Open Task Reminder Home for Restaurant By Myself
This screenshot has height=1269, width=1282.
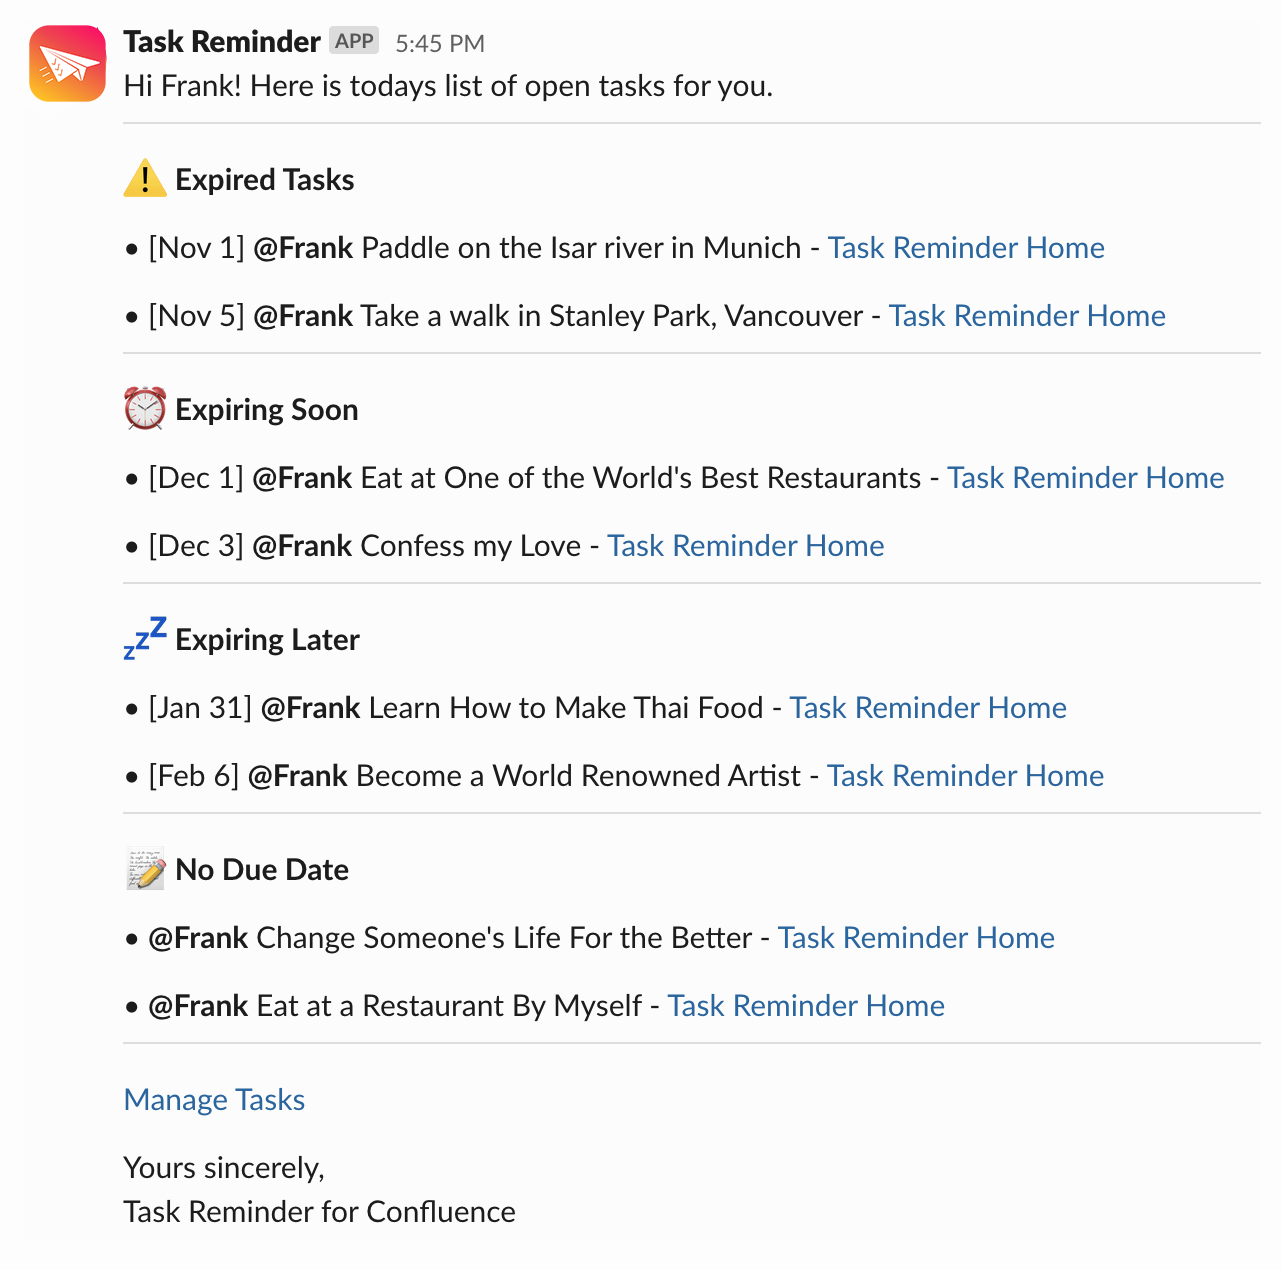pyautogui.click(x=806, y=1005)
